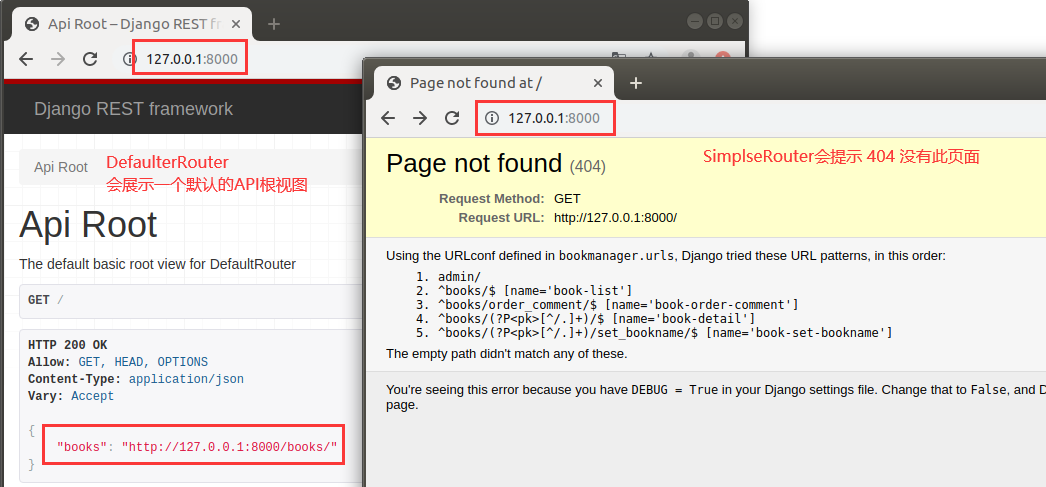Go forward in Page not found window

click(420, 118)
